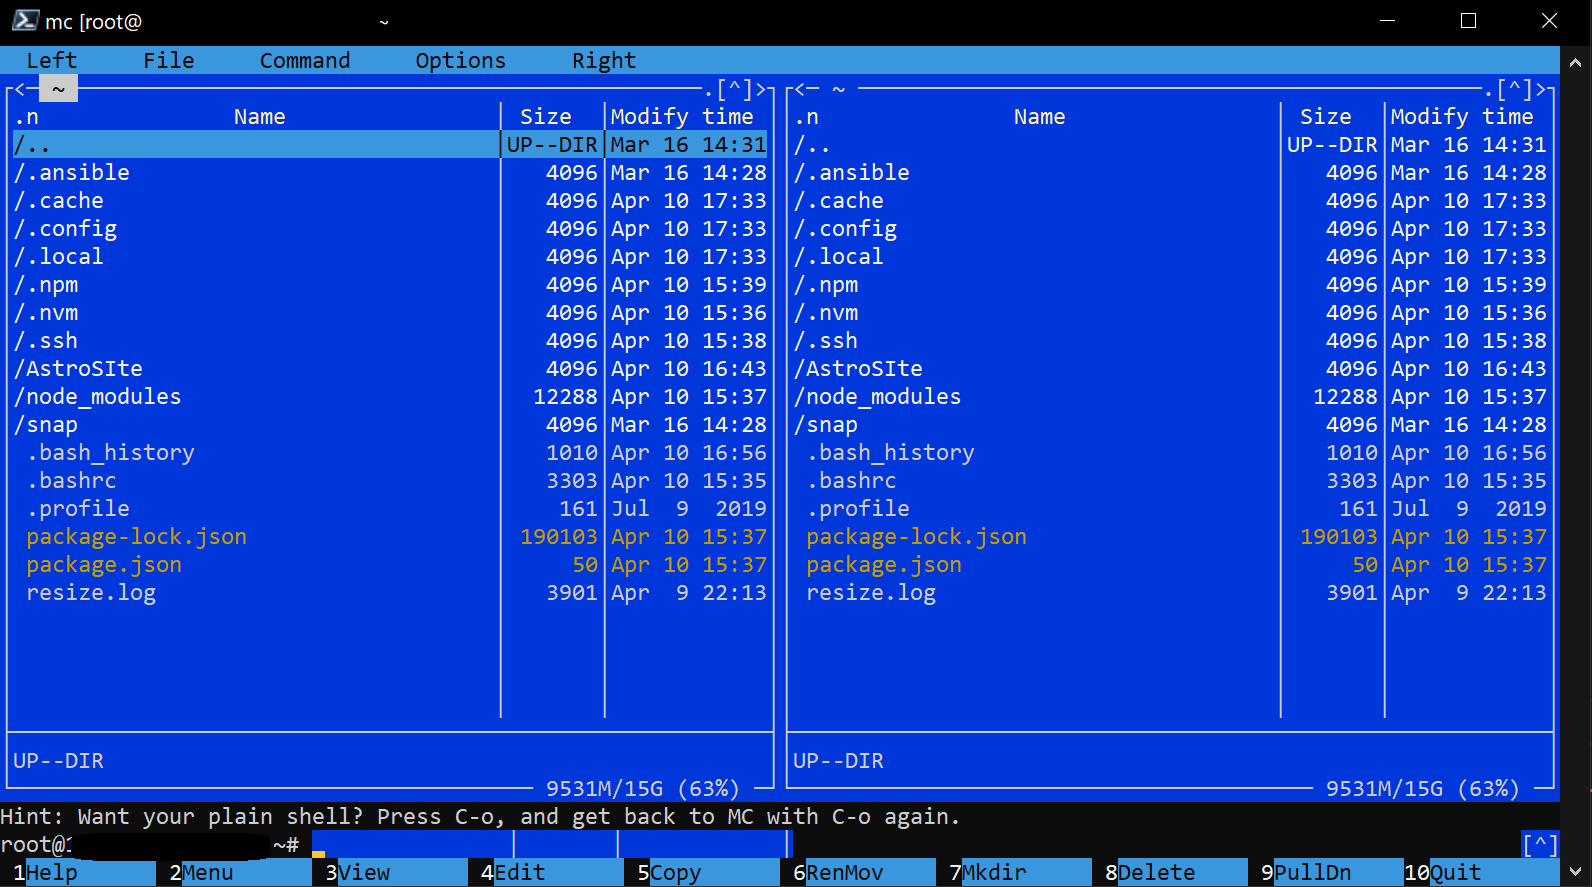Select /.config directory in right panel
This screenshot has width=1592, height=887.
point(1170,229)
